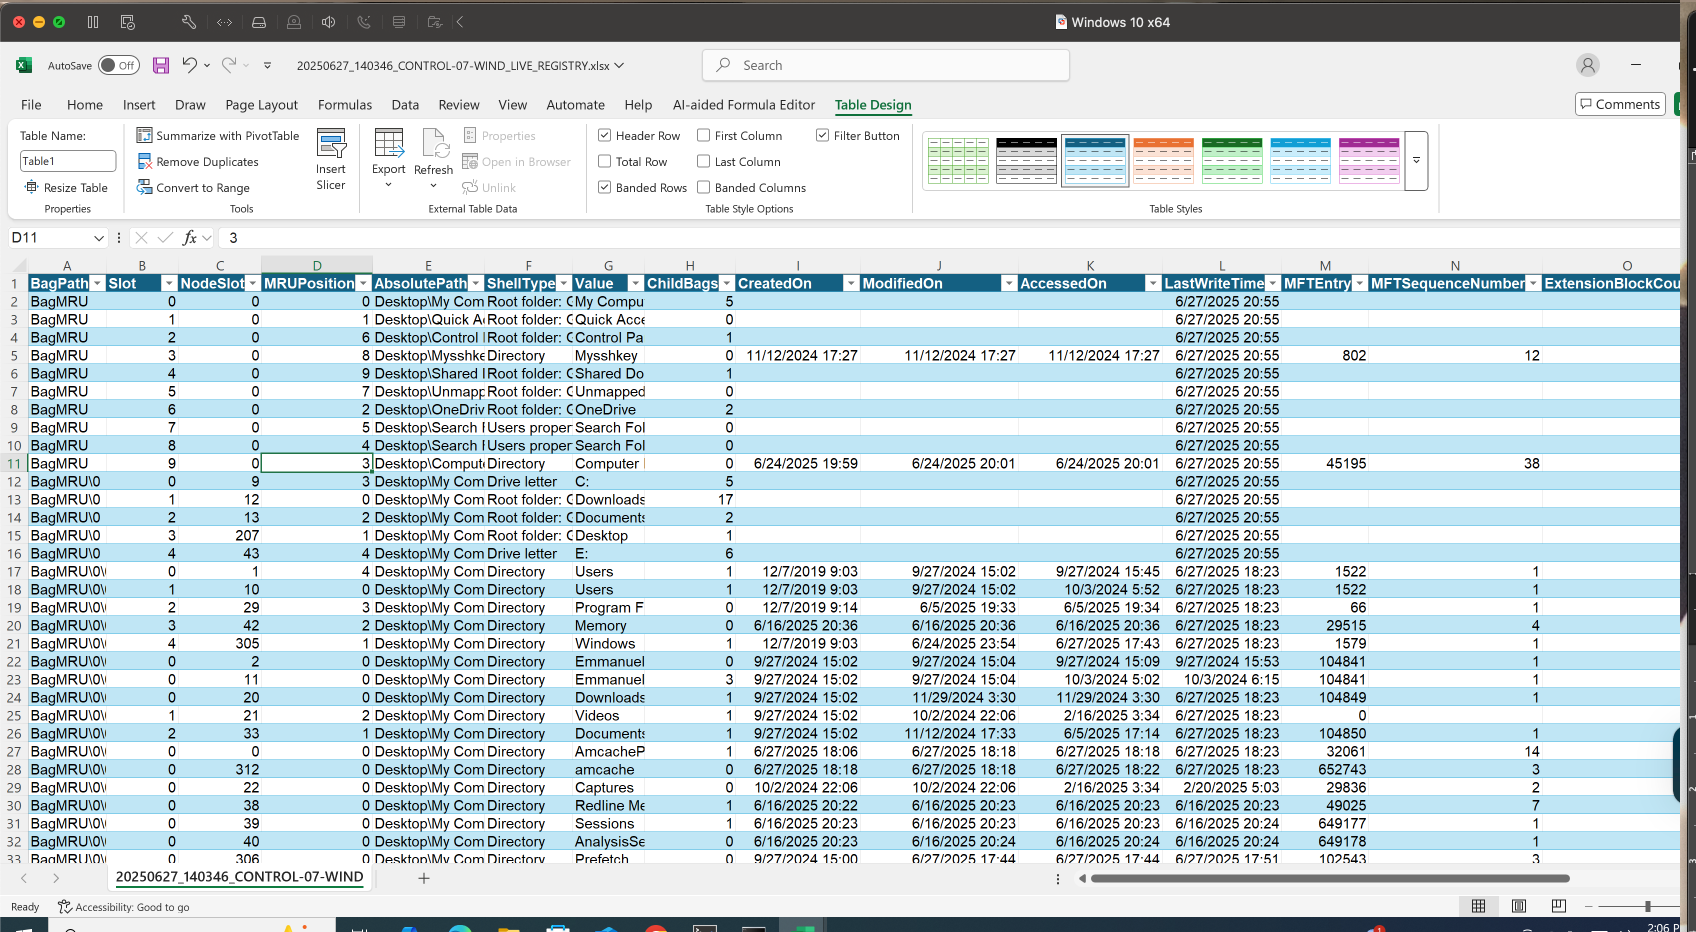The width and height of the screenshot is (1696, 932).
Task: Open the Name Box dropdown
Action: coord(97,238)
